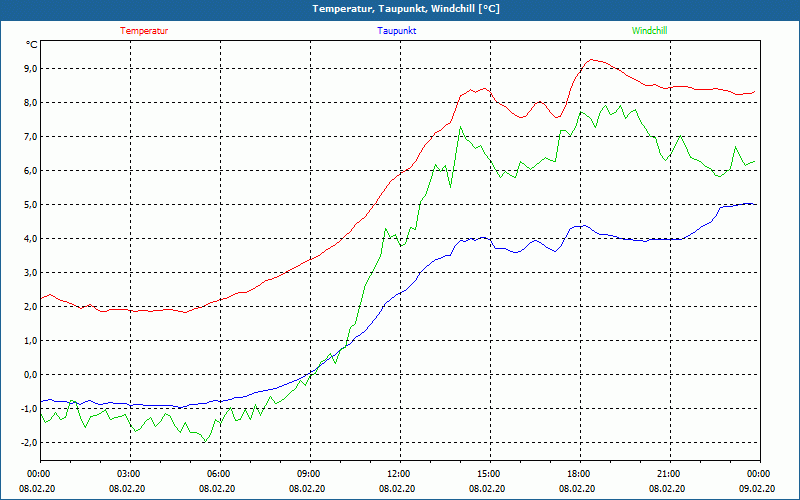800x500 pixels.
Task: Click the blue Taupunkt legend label
Action: pos(396,31)
